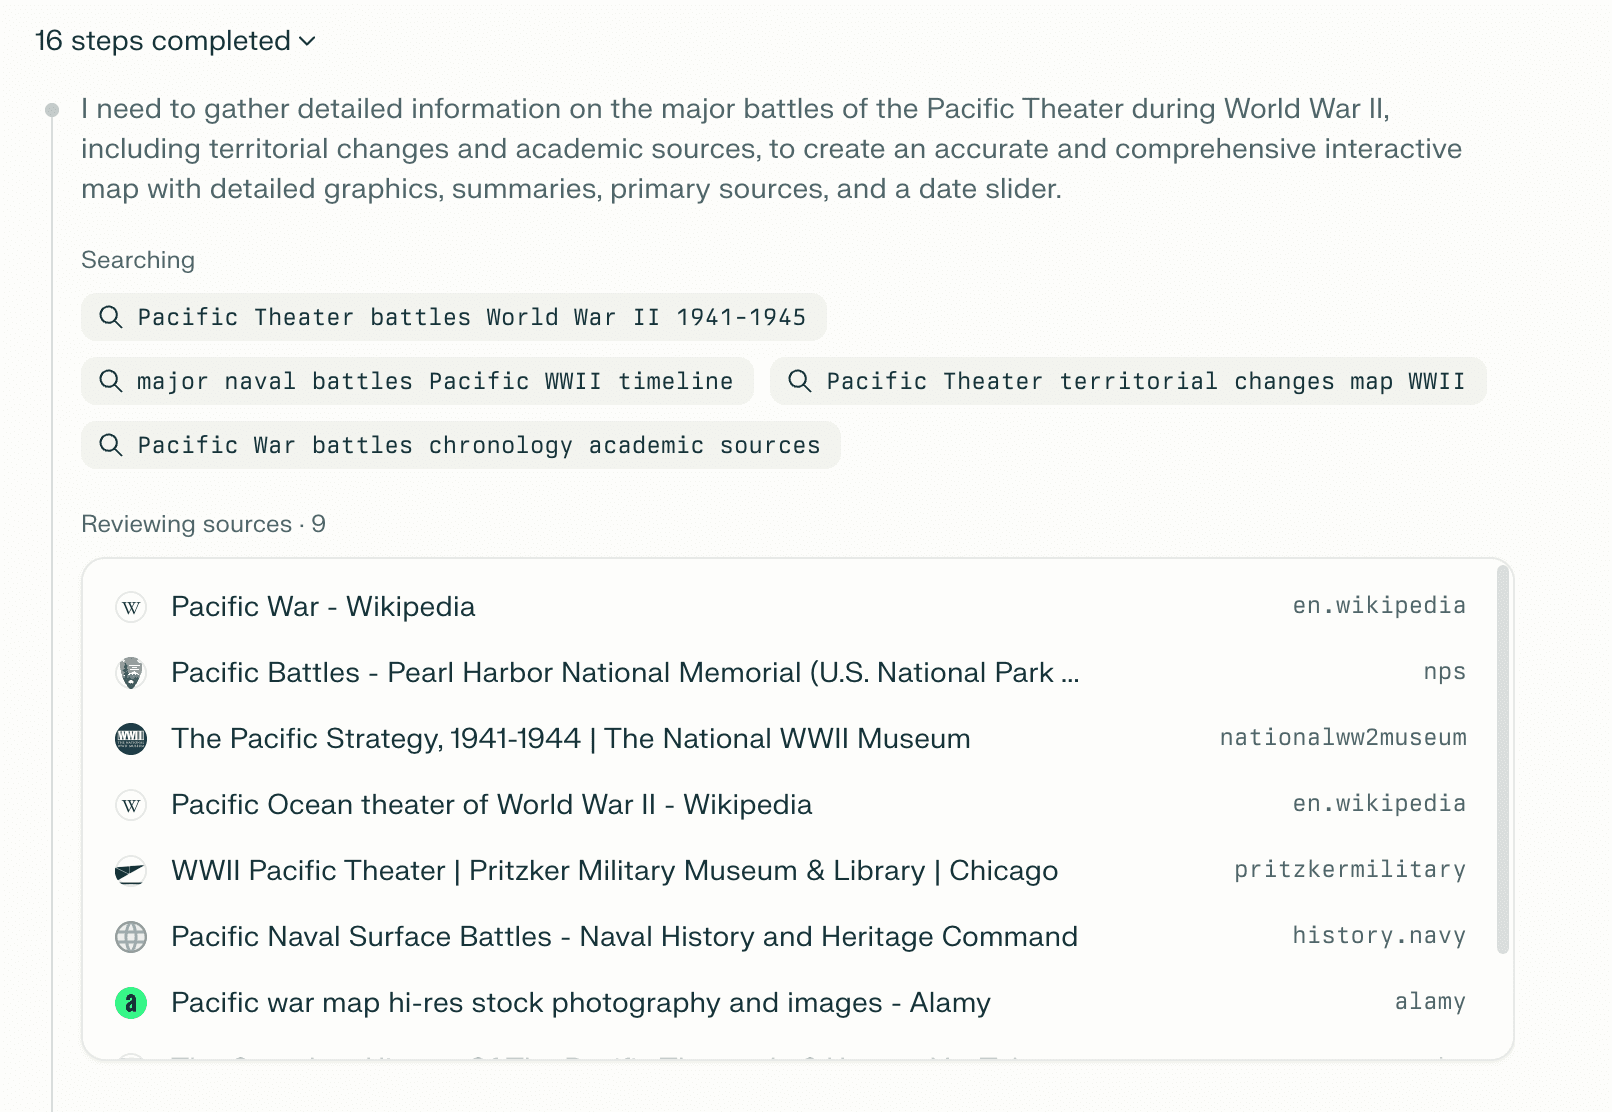Click the timeline step bullet marker

pyautogui.click(x=52, y=110)
